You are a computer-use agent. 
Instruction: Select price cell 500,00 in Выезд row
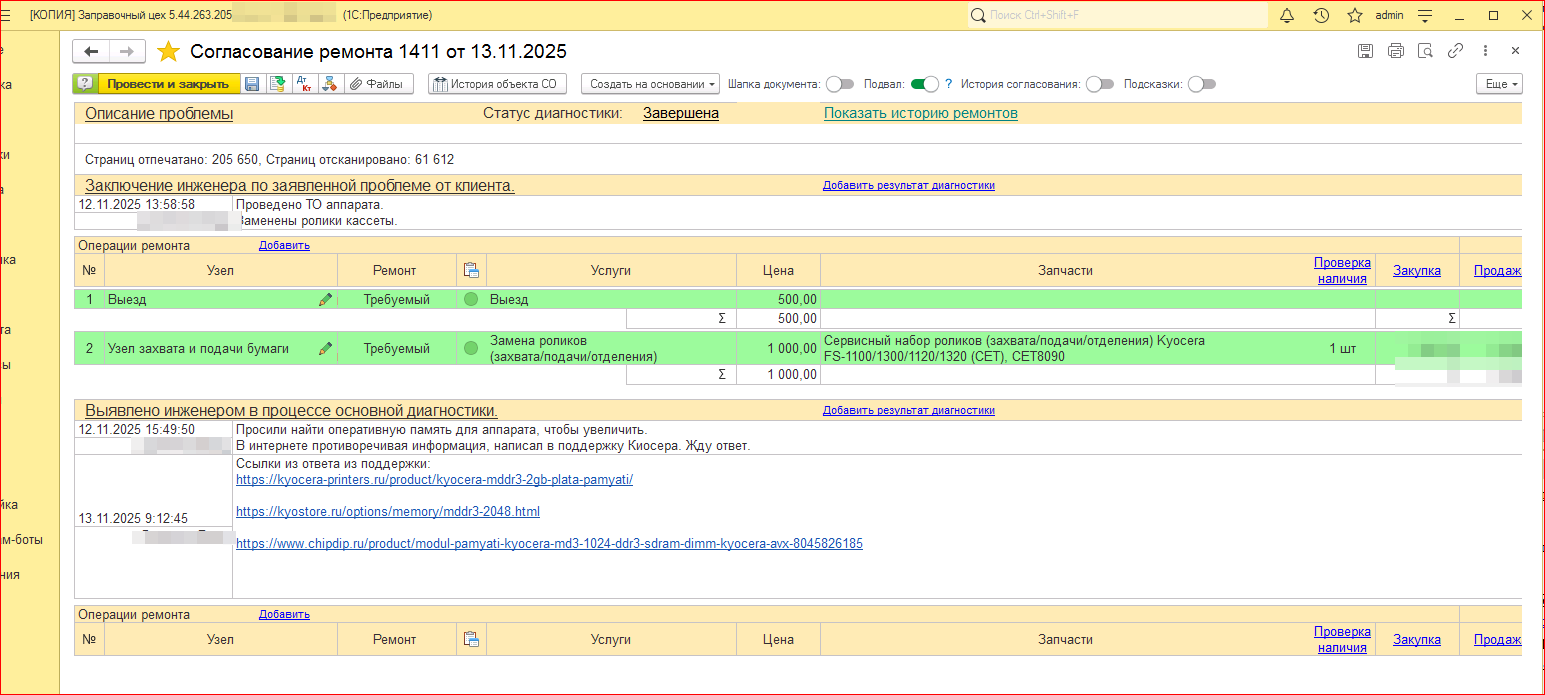tap(778, 299)
